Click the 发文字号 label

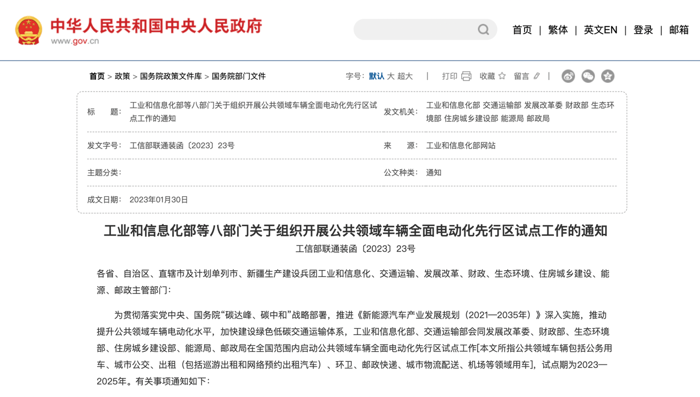coord(104,146)
